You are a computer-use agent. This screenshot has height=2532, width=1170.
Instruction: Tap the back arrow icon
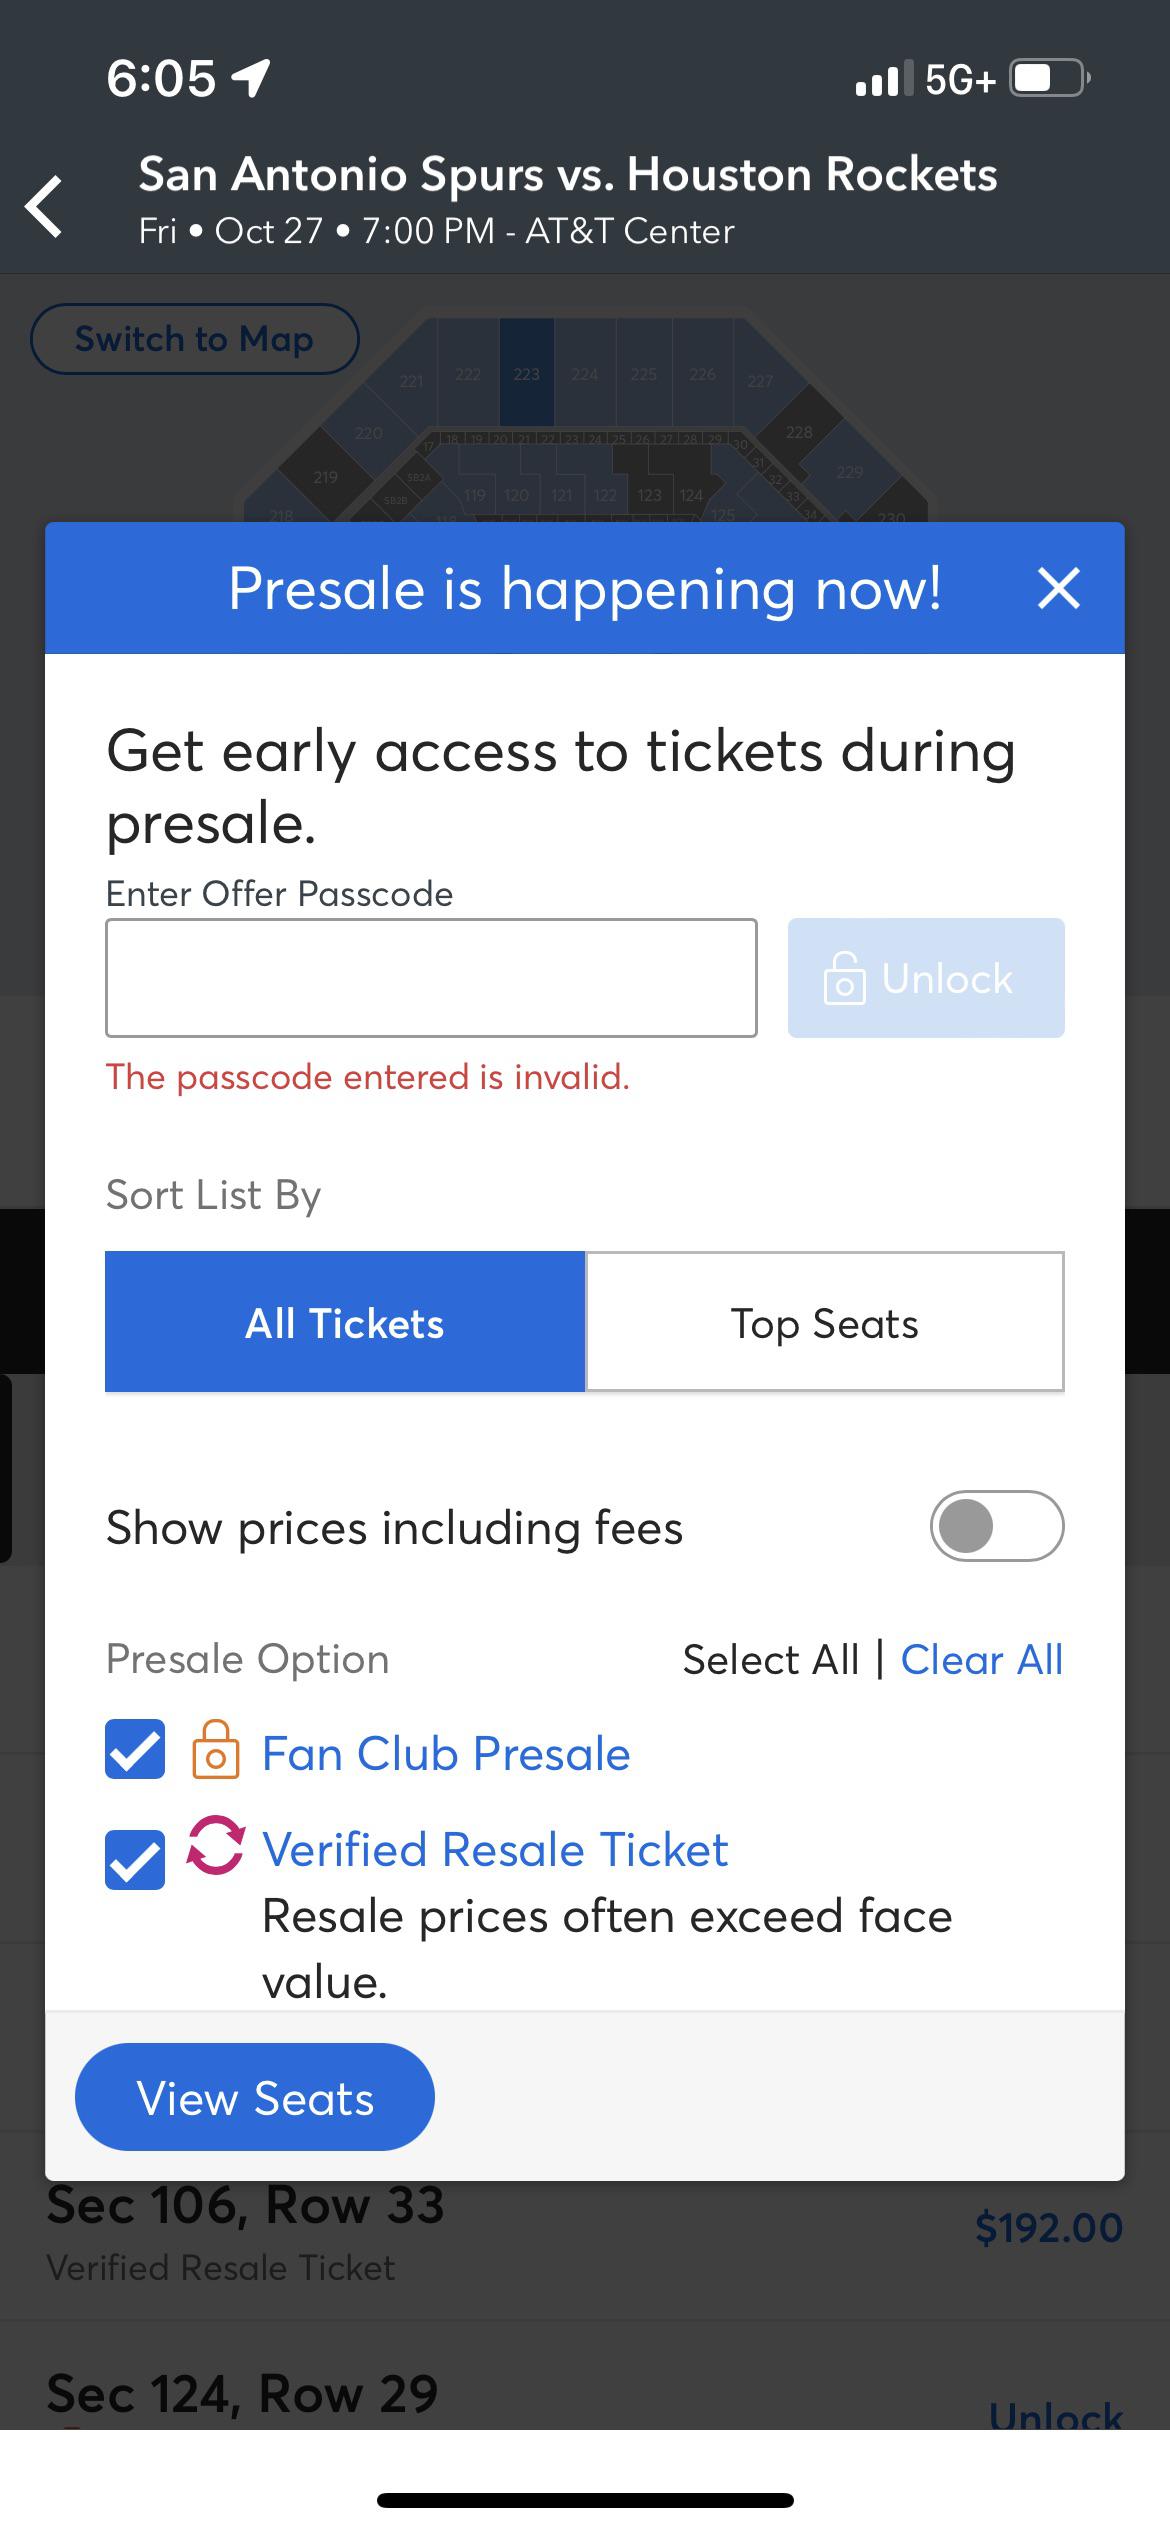click(45, 206)
